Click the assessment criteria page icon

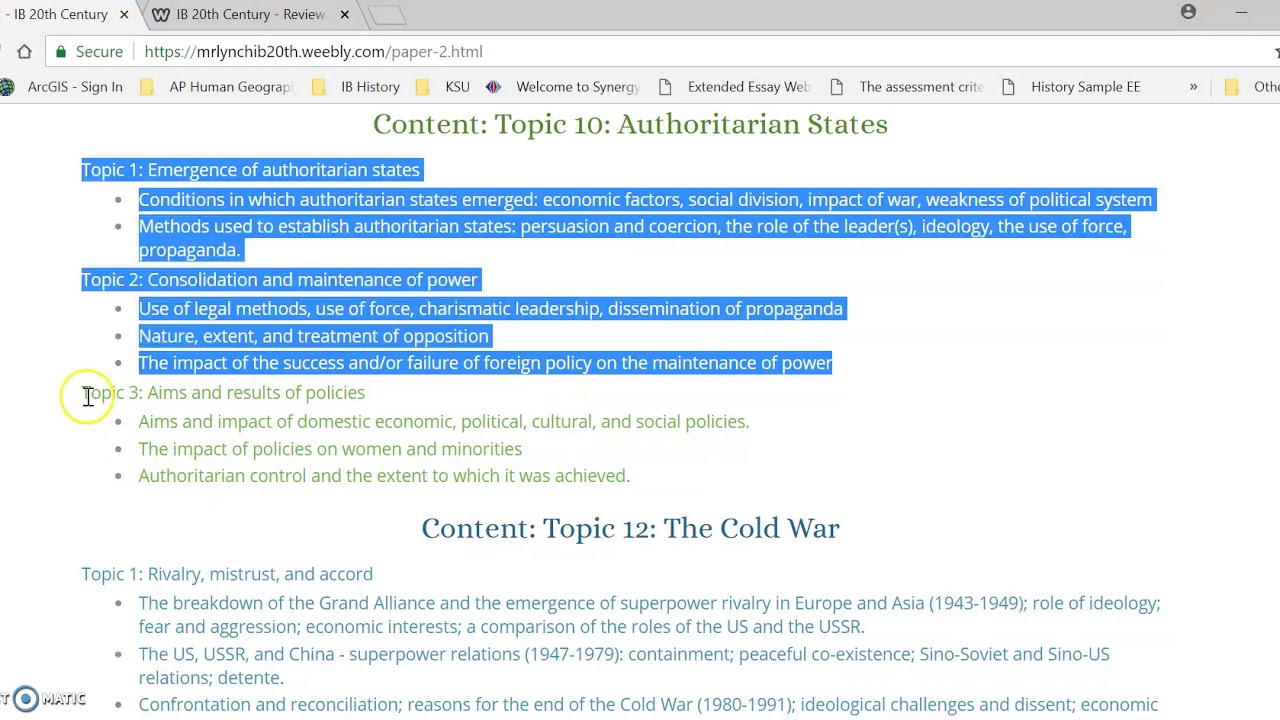(837, 87)
